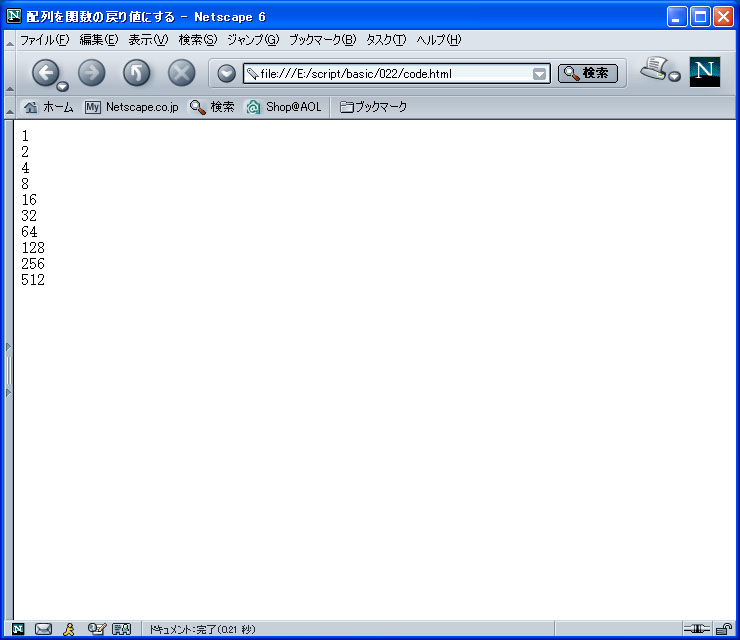
Task: Open the ジャンプ(G) menu
Action: 253,40
